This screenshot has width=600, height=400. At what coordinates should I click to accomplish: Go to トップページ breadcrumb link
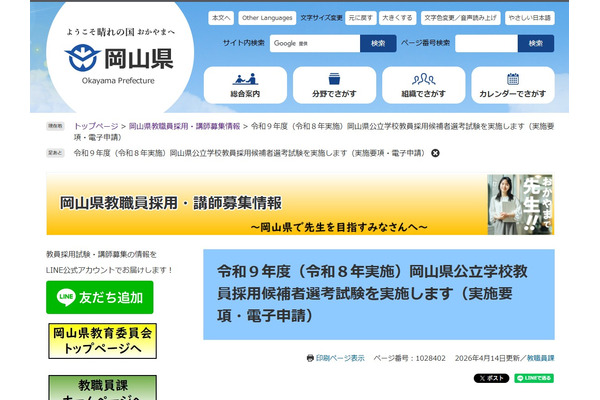[x=96, y=126]
